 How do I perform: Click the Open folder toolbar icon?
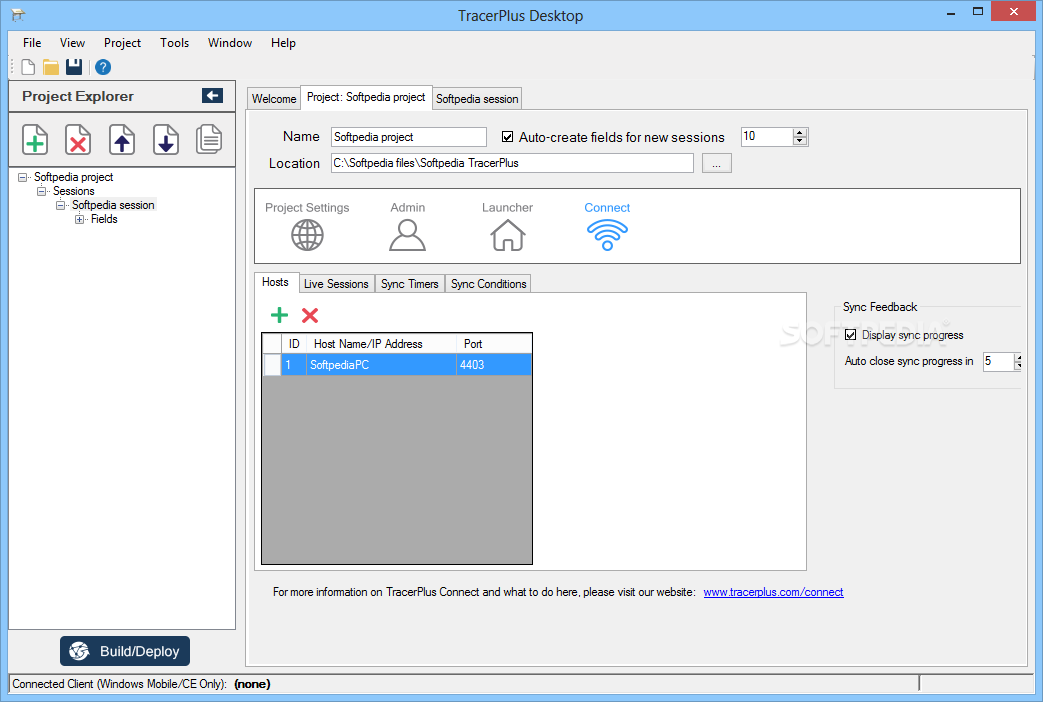[x=51, y=67]
